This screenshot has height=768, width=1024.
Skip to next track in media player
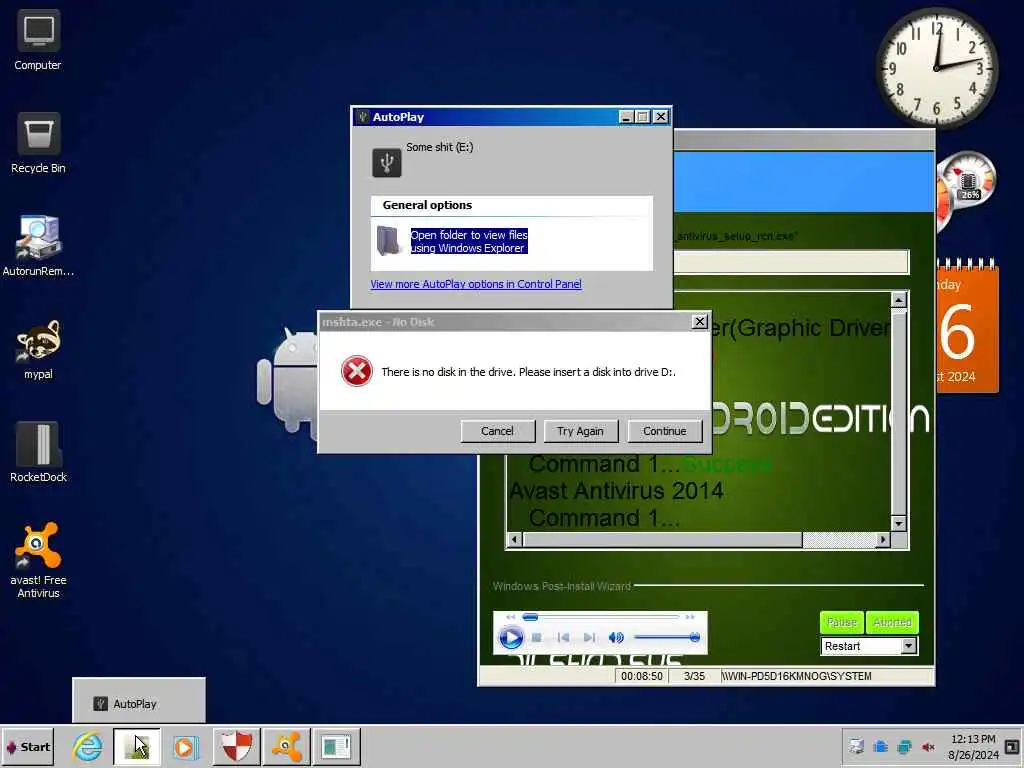click(589, 637)
